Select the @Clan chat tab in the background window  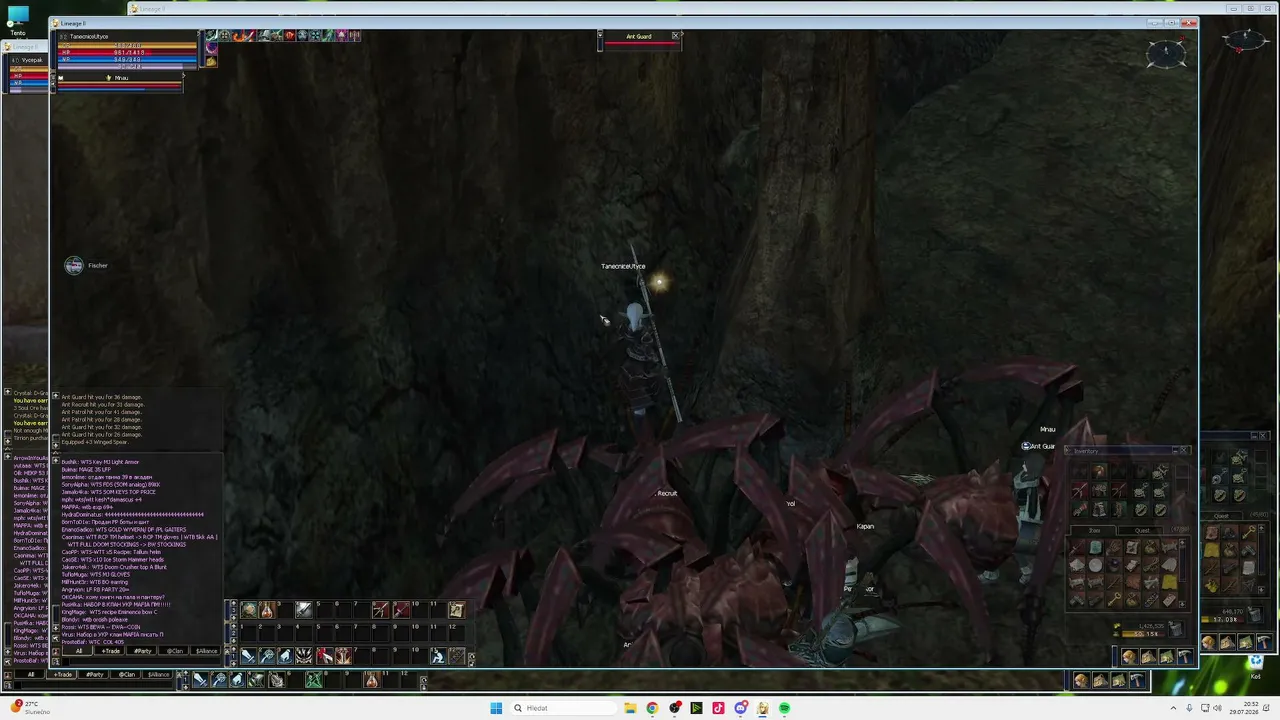tap(127, 675)
